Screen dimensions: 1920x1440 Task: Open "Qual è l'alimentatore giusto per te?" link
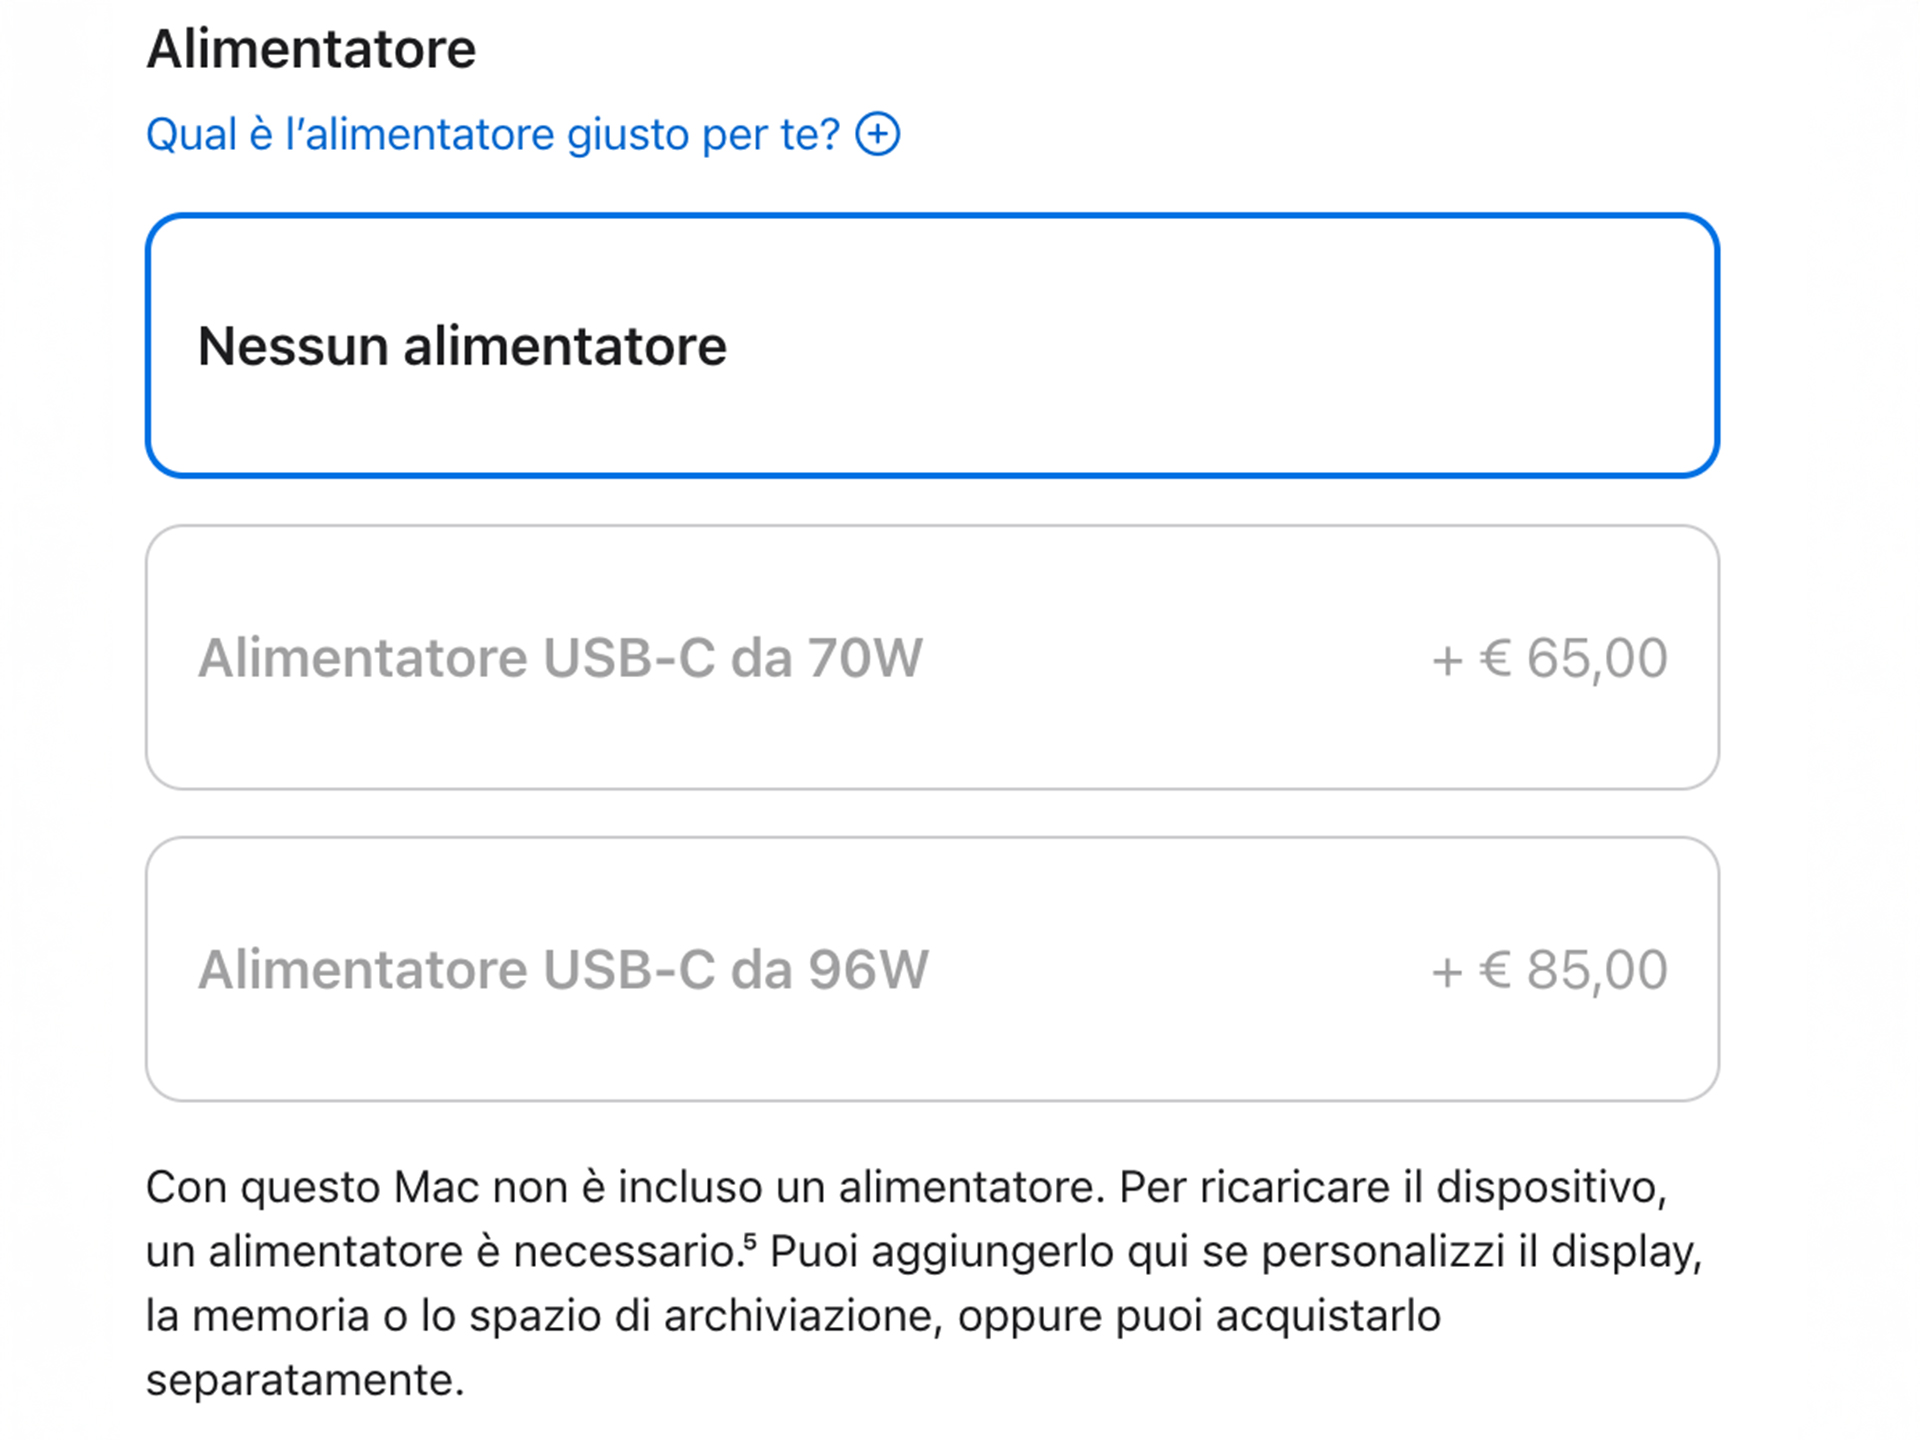[x=495, y=133]
